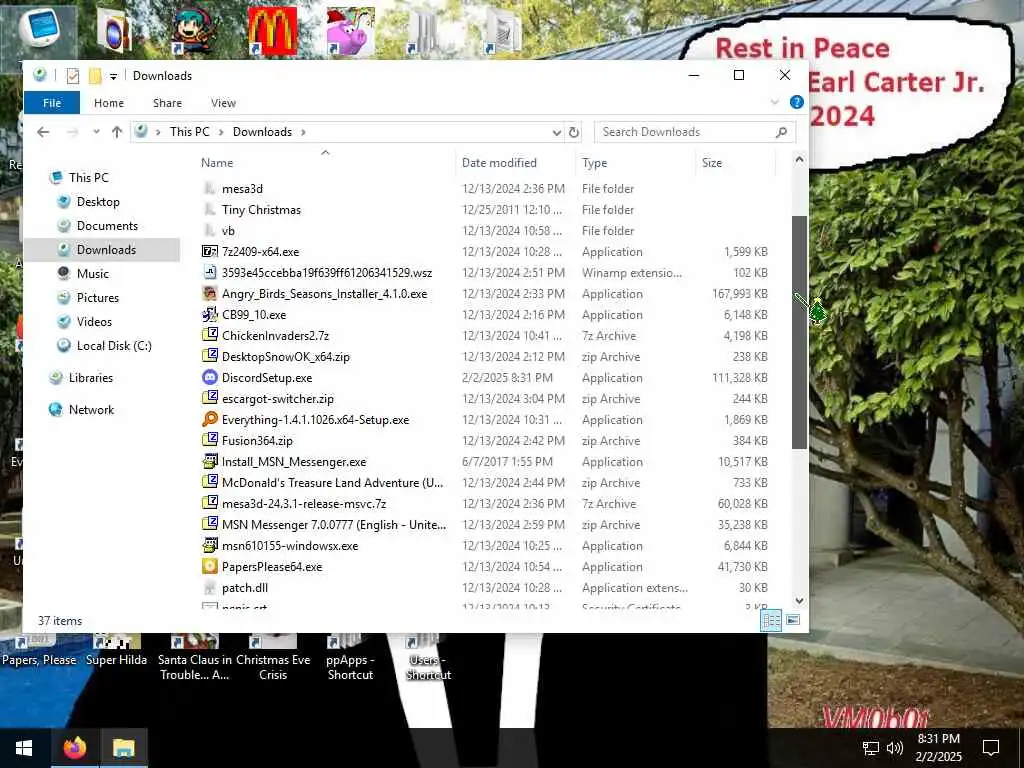
Task: Select the Winamp .wsz file icon
Action: tap(210, 272)
